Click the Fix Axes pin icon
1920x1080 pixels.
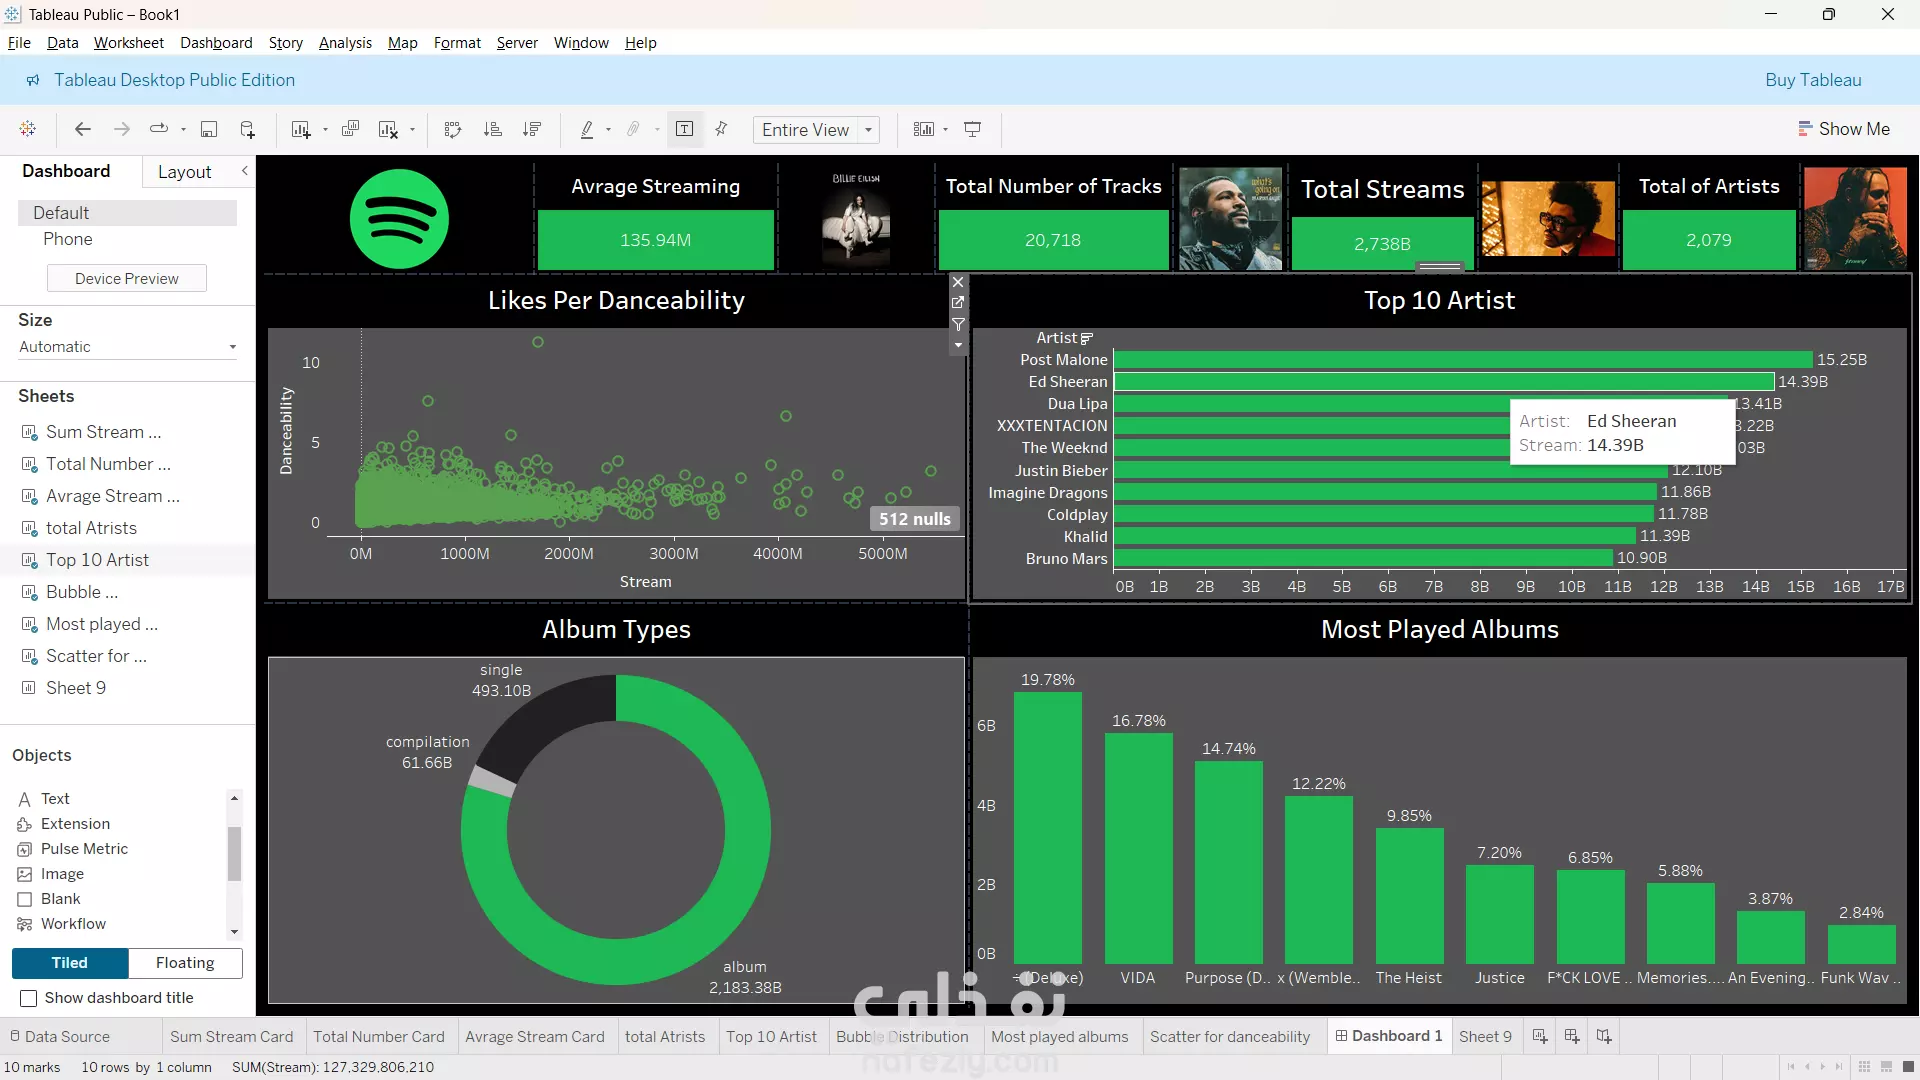coord(721,129)
